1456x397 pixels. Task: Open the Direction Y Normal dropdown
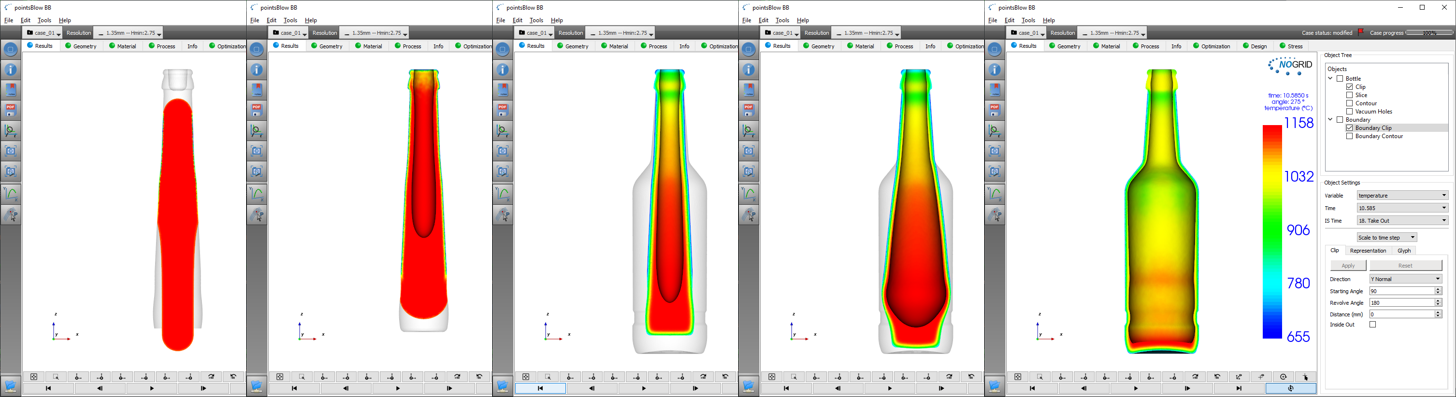(x=1405, y=279)
